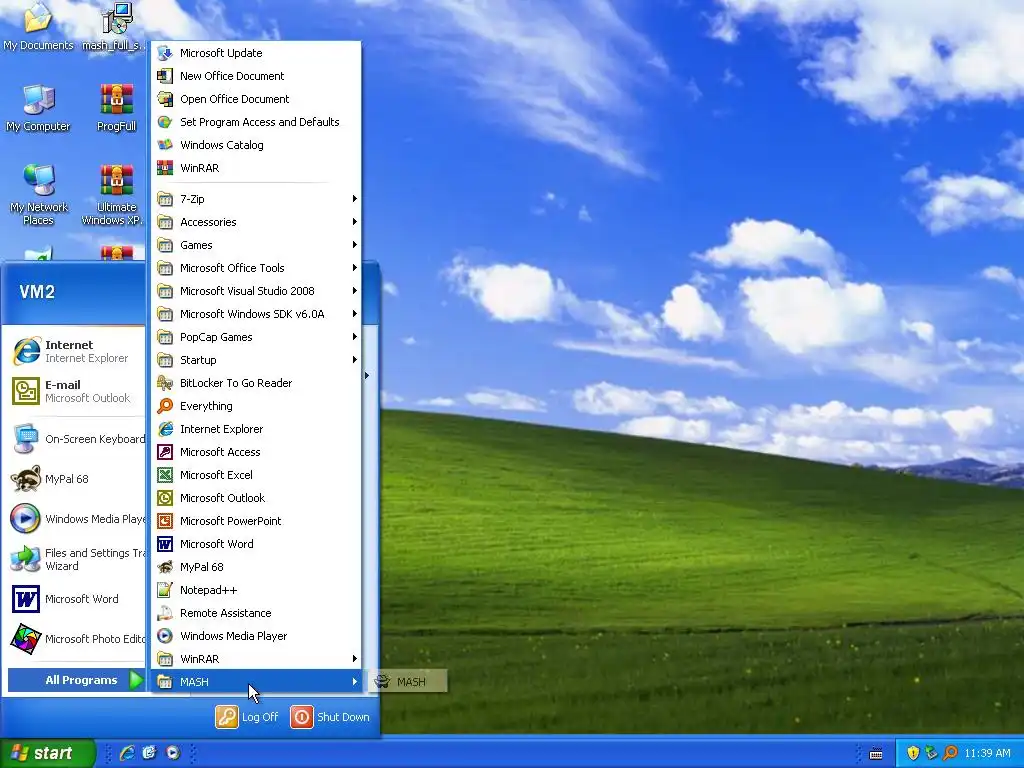Select the MASH folder in All Programs
1024x768 pixels.
pyautogui.click(x=256, y=682)
